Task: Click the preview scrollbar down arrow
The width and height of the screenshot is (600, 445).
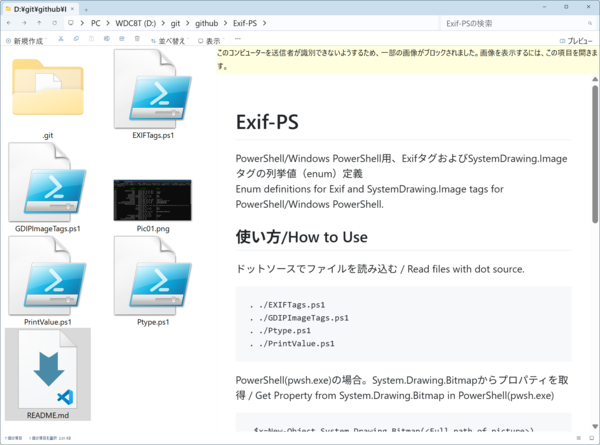Action: [595, 426]
